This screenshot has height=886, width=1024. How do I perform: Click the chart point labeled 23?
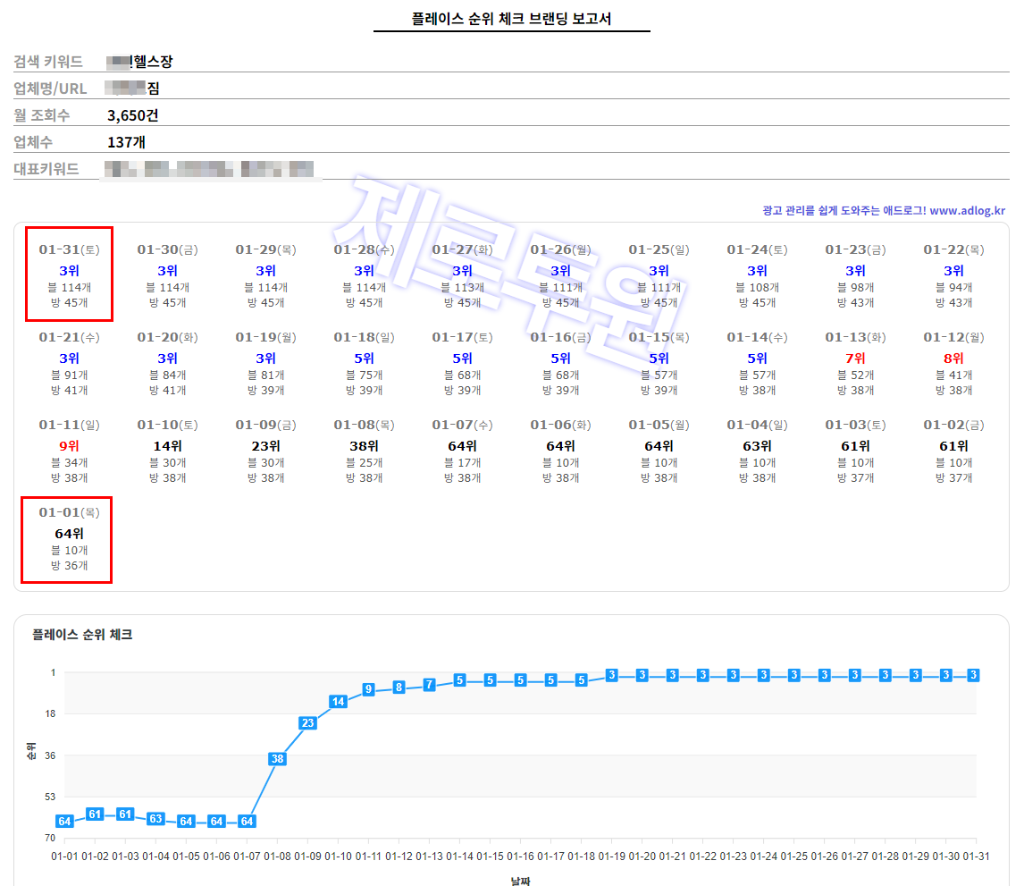point(306,722)
